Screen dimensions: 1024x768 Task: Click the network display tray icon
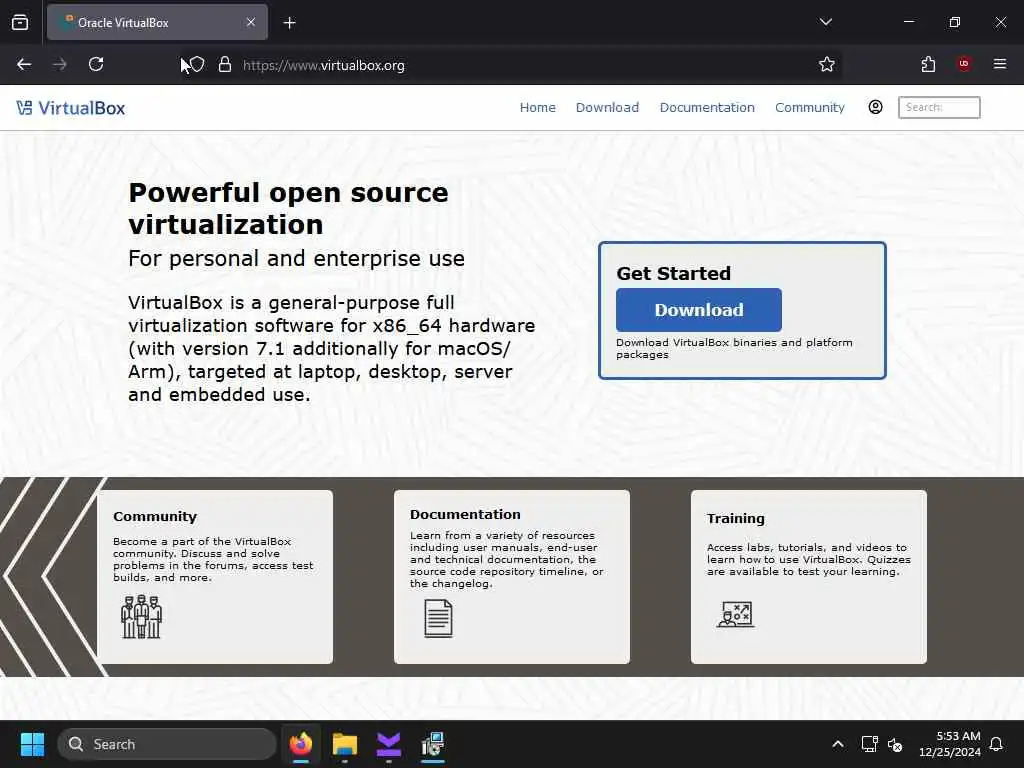click(x=869, y=744)
